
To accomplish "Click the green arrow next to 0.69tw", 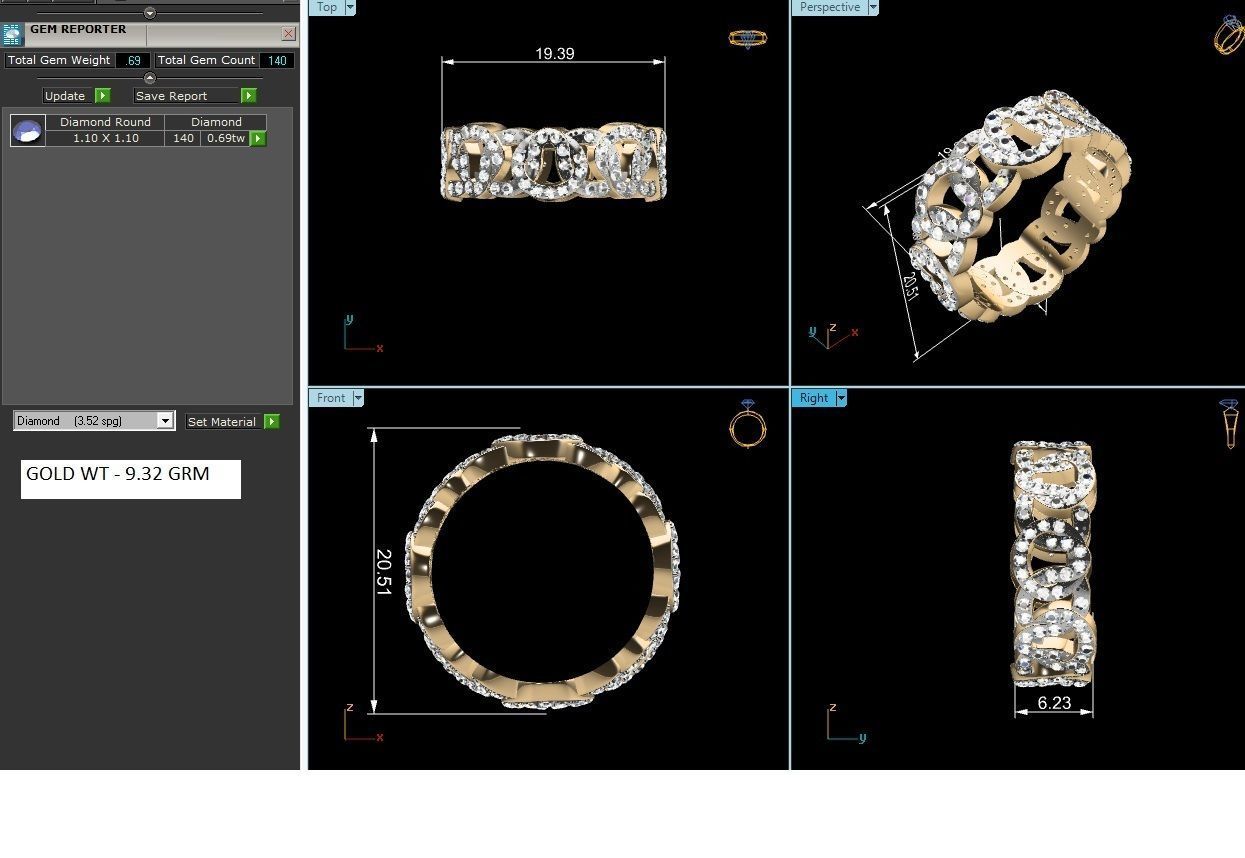I will point(258,138).
